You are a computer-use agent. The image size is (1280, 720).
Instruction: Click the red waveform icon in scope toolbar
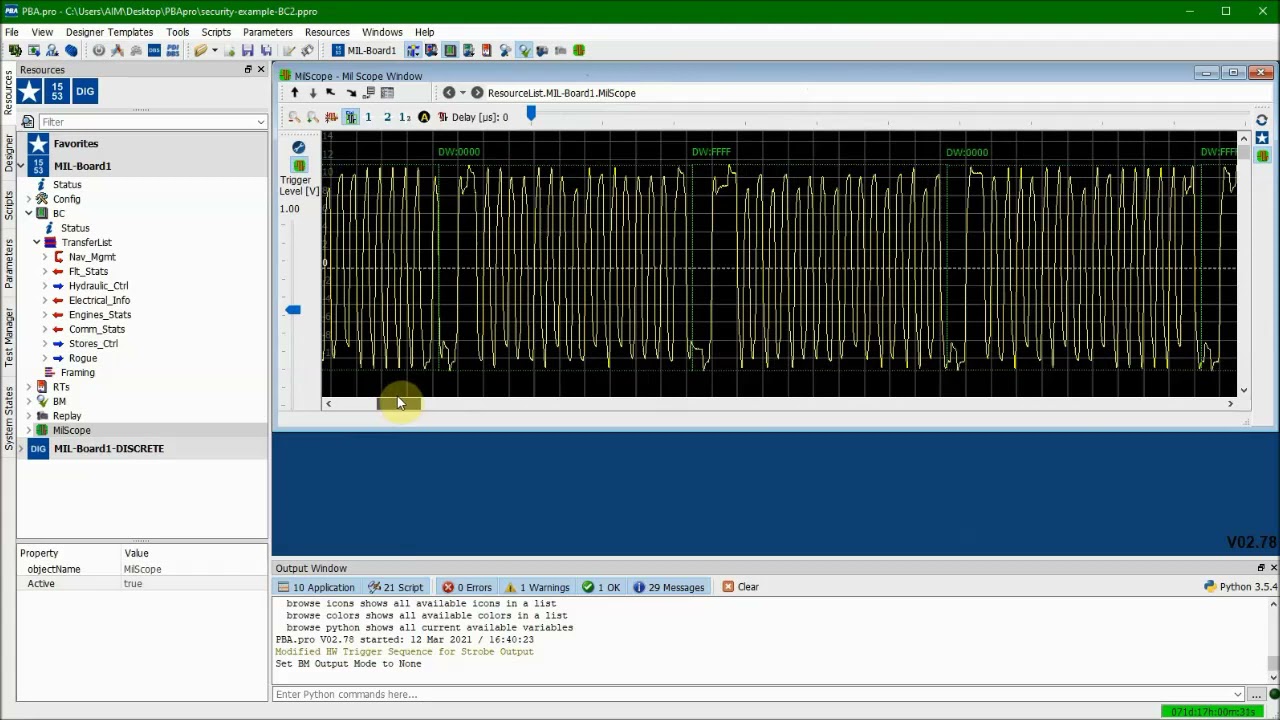[x=331, y=117]
